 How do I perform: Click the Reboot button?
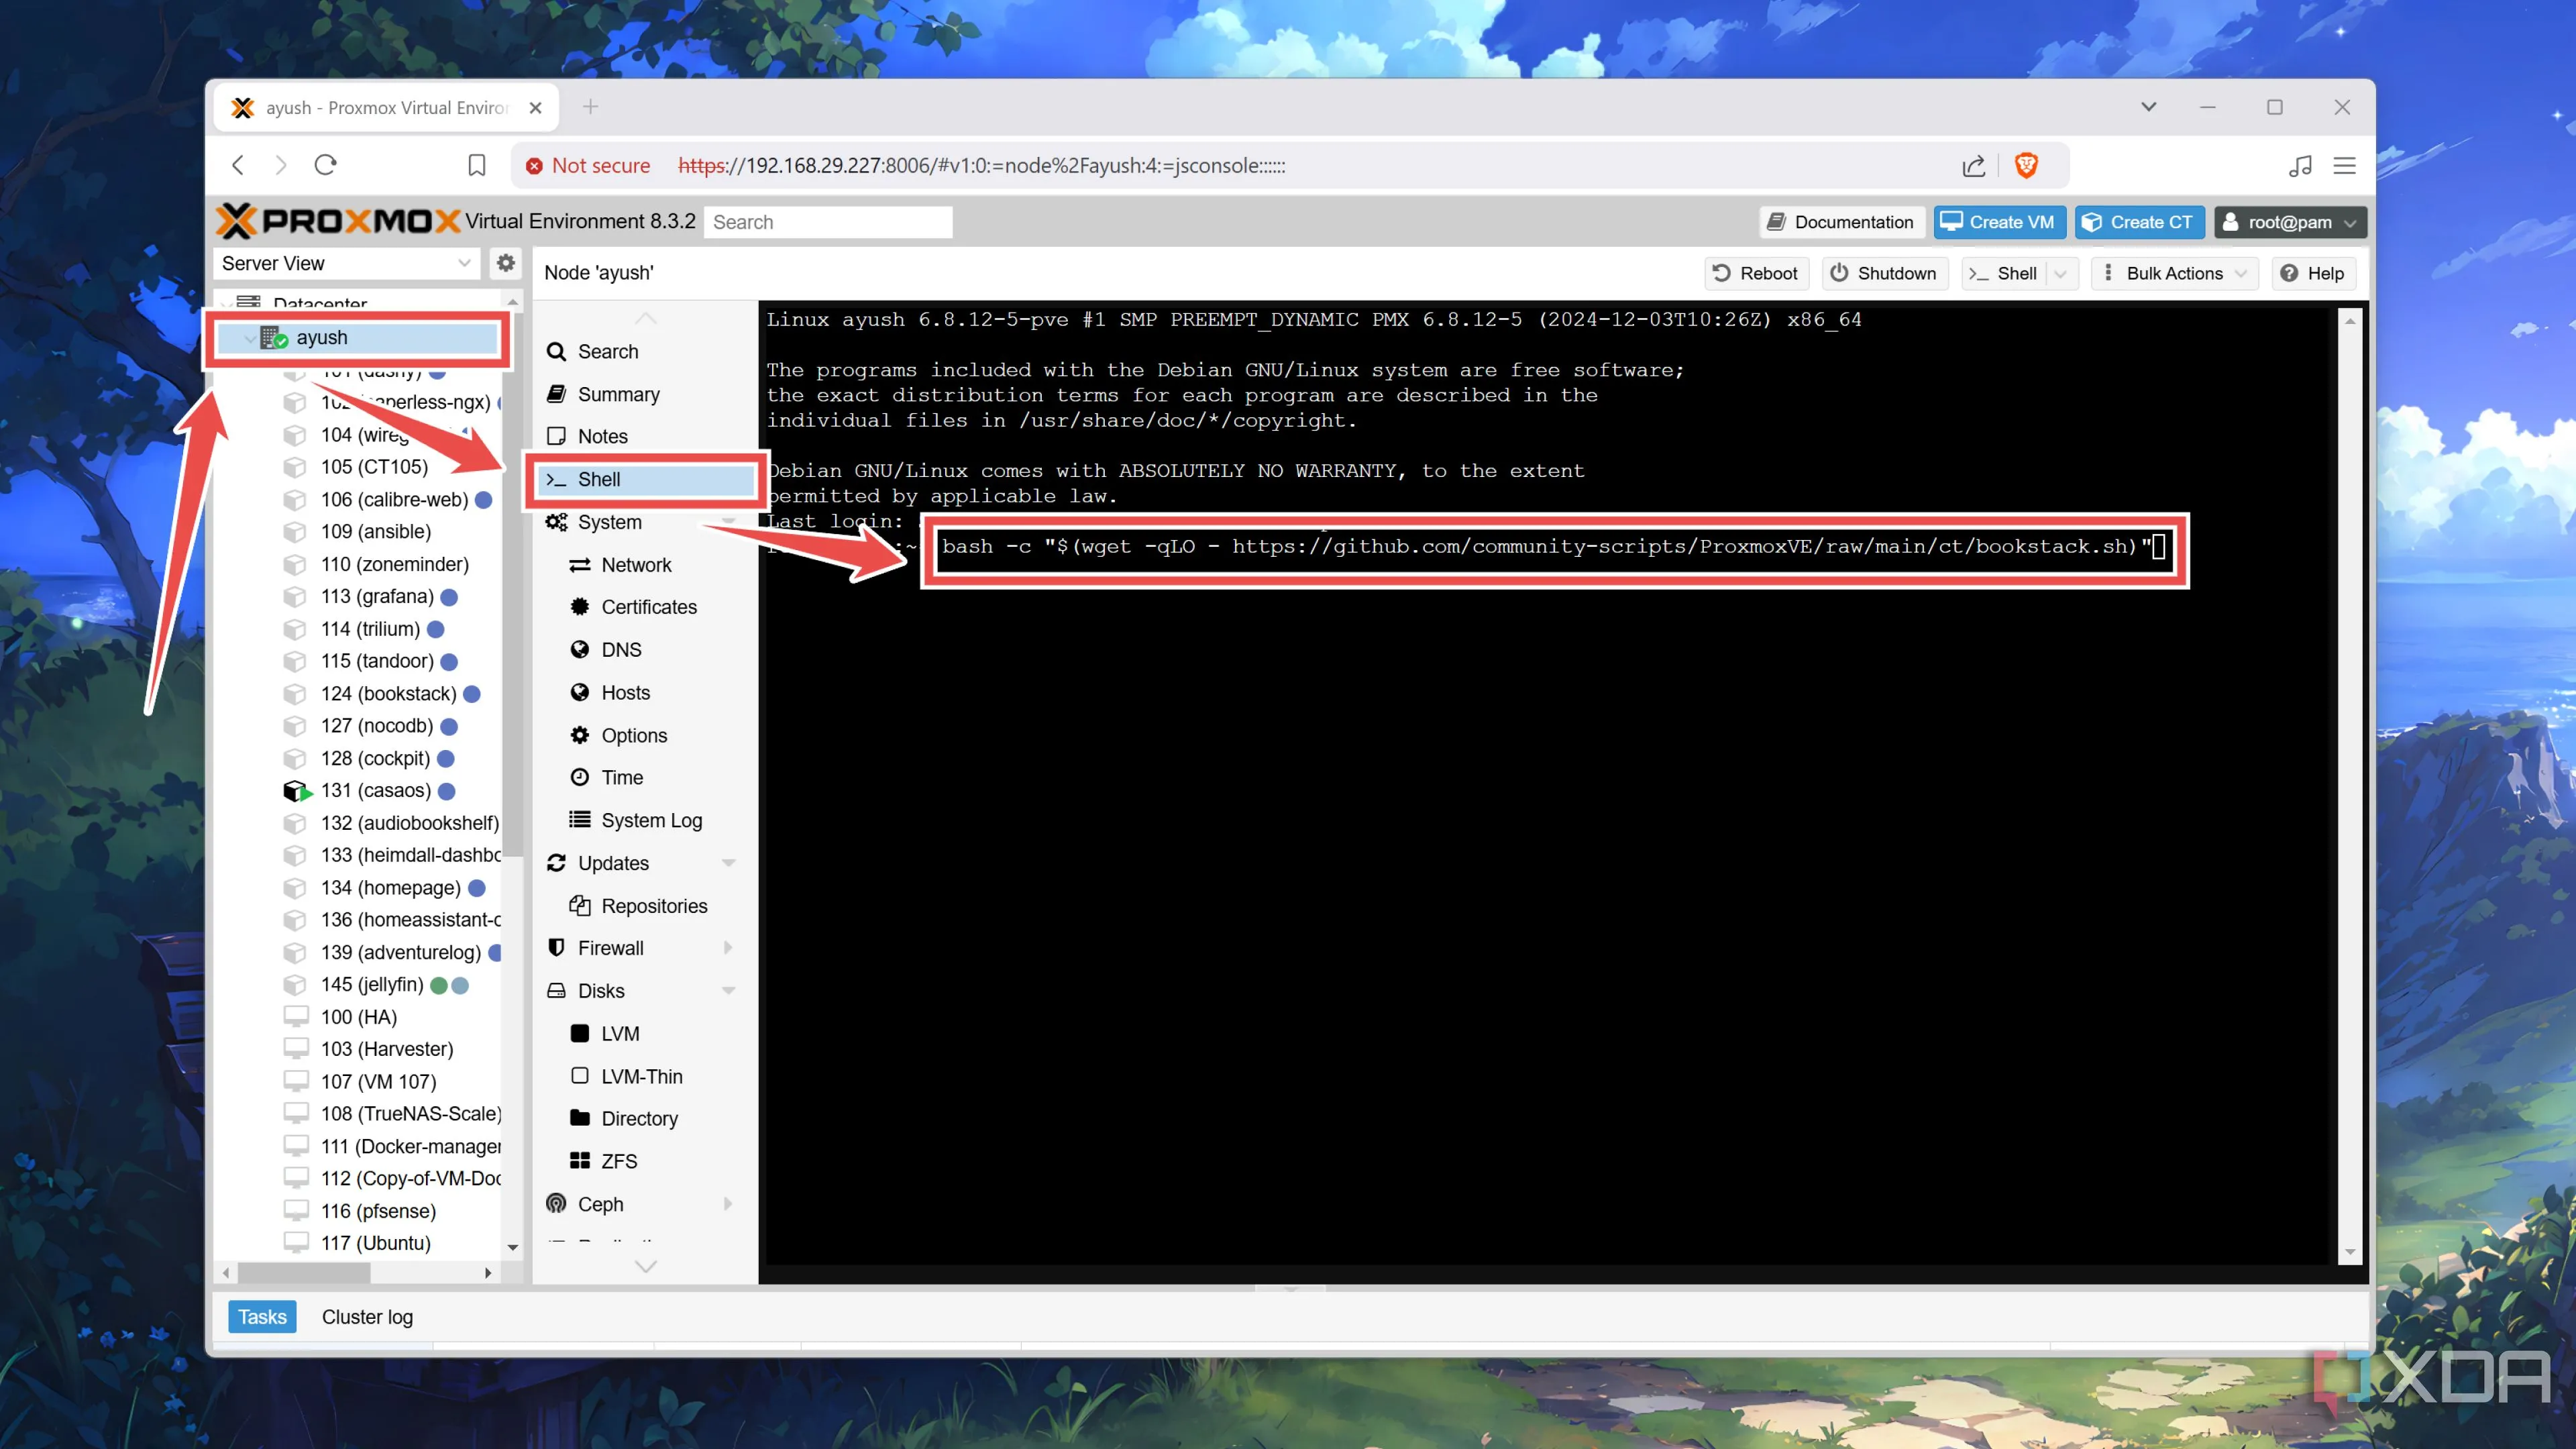click(x=1755, y=273)
